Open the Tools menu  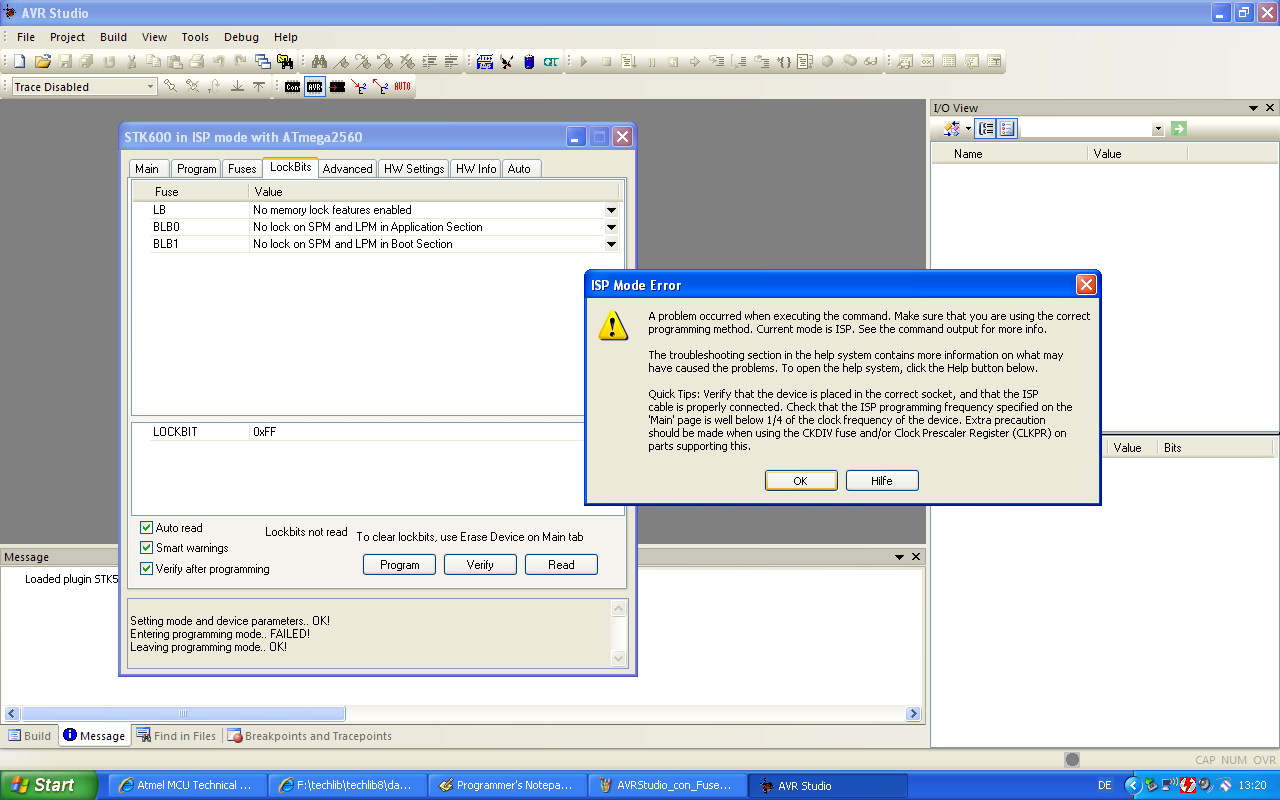point(195,37)
